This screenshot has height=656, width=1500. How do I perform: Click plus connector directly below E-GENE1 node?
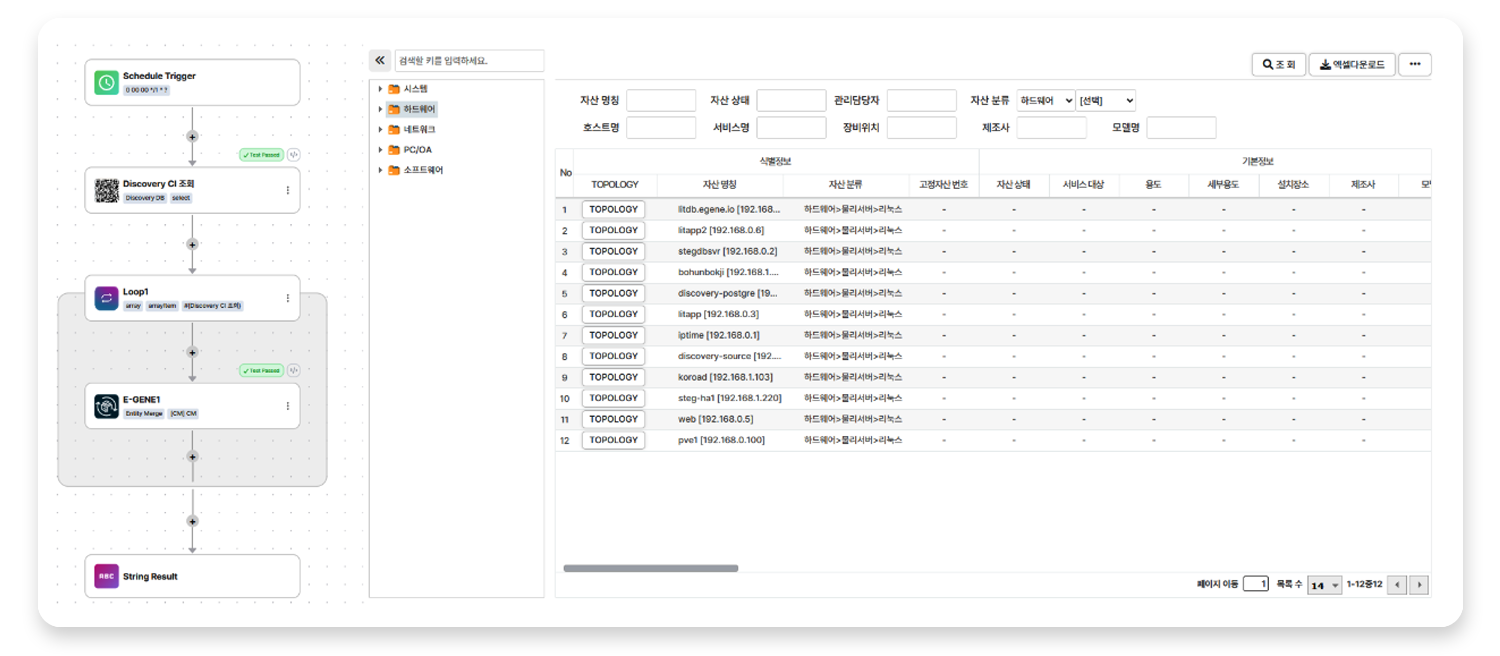pos(192,457)
